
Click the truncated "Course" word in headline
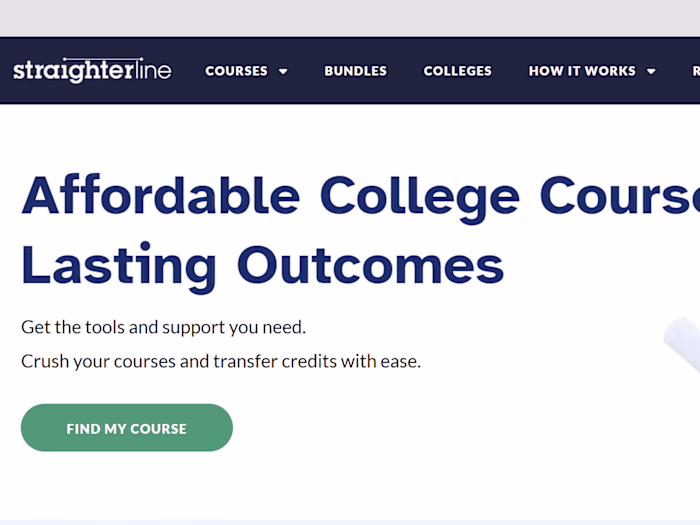pyautogui.click(x=620, y=195)
